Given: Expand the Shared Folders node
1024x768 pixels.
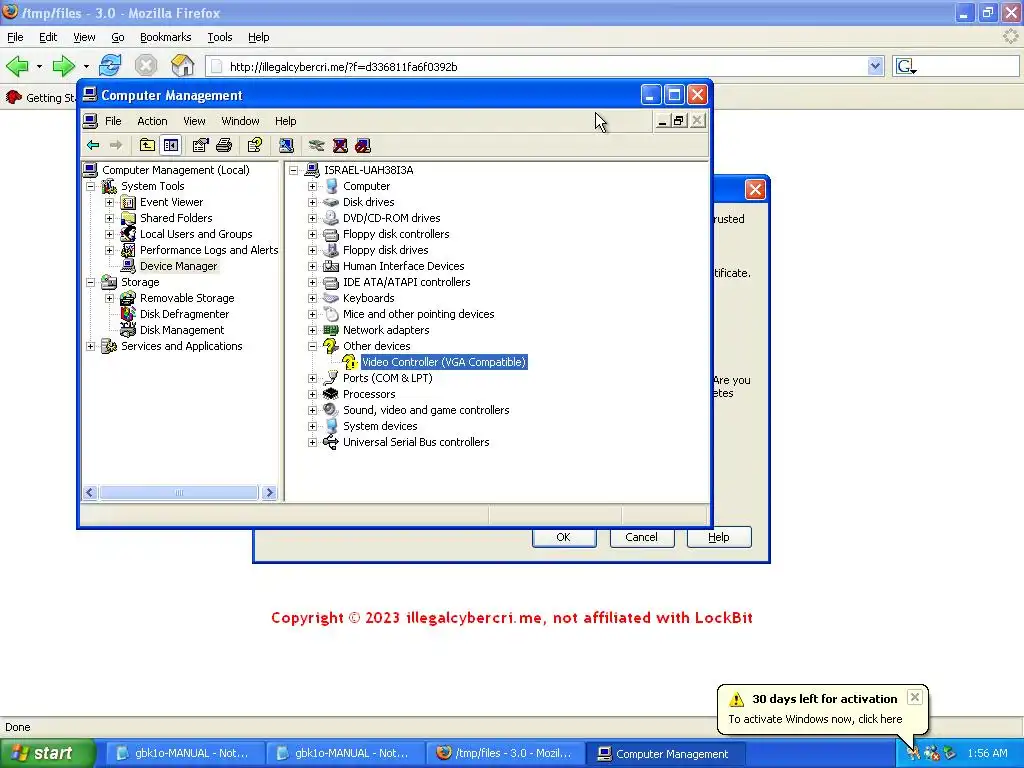Looking at the screenshot, I should [x=110, y=218].
